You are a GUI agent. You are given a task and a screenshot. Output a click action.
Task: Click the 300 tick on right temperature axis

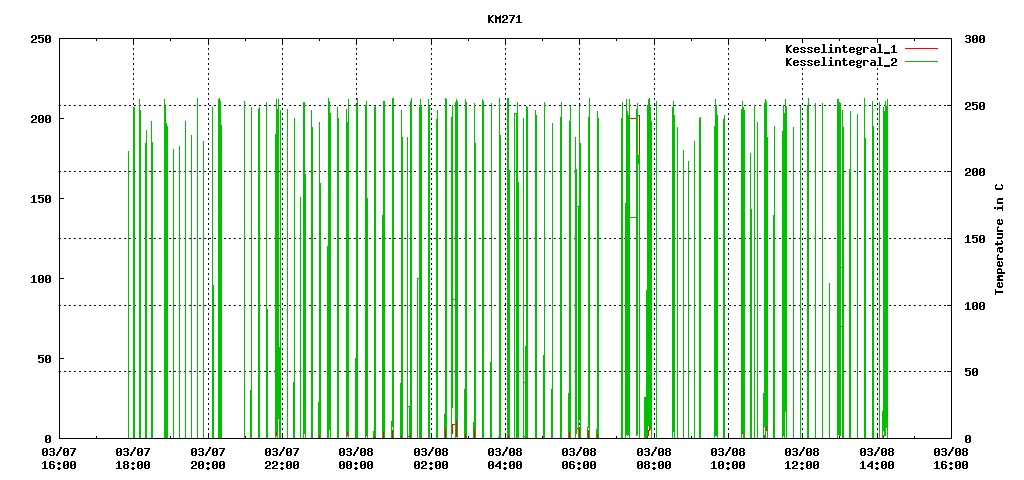(975, 39)
